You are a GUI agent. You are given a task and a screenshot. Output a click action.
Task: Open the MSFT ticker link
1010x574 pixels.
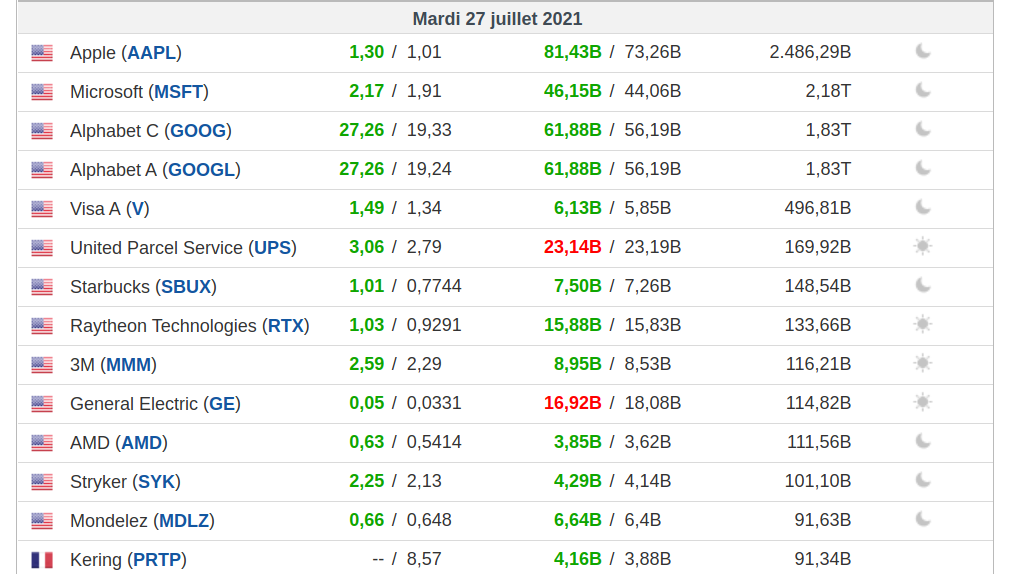click(178, 92)
